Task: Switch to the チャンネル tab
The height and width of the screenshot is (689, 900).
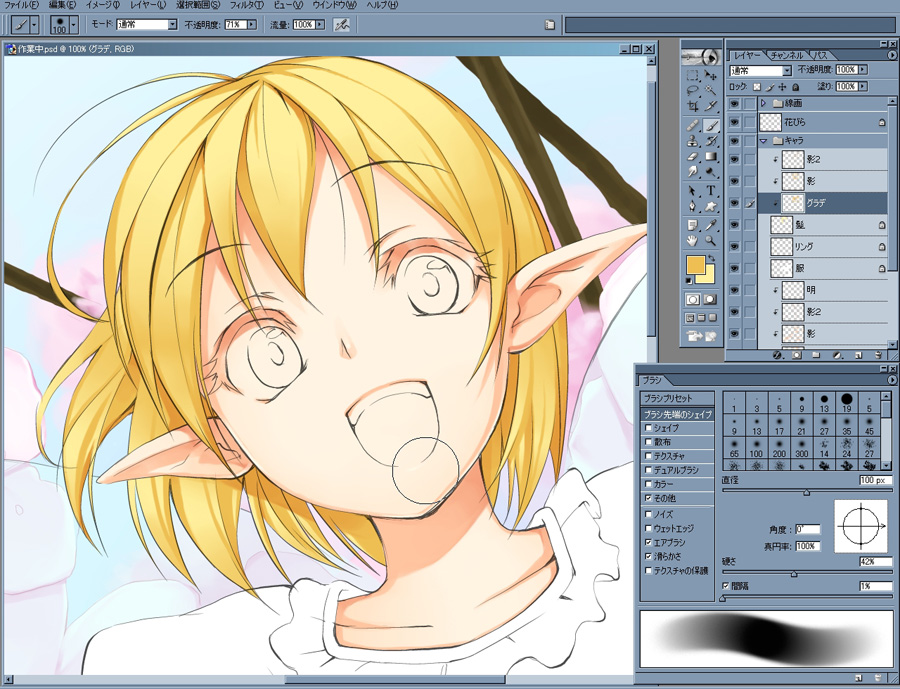Action: 788,54
